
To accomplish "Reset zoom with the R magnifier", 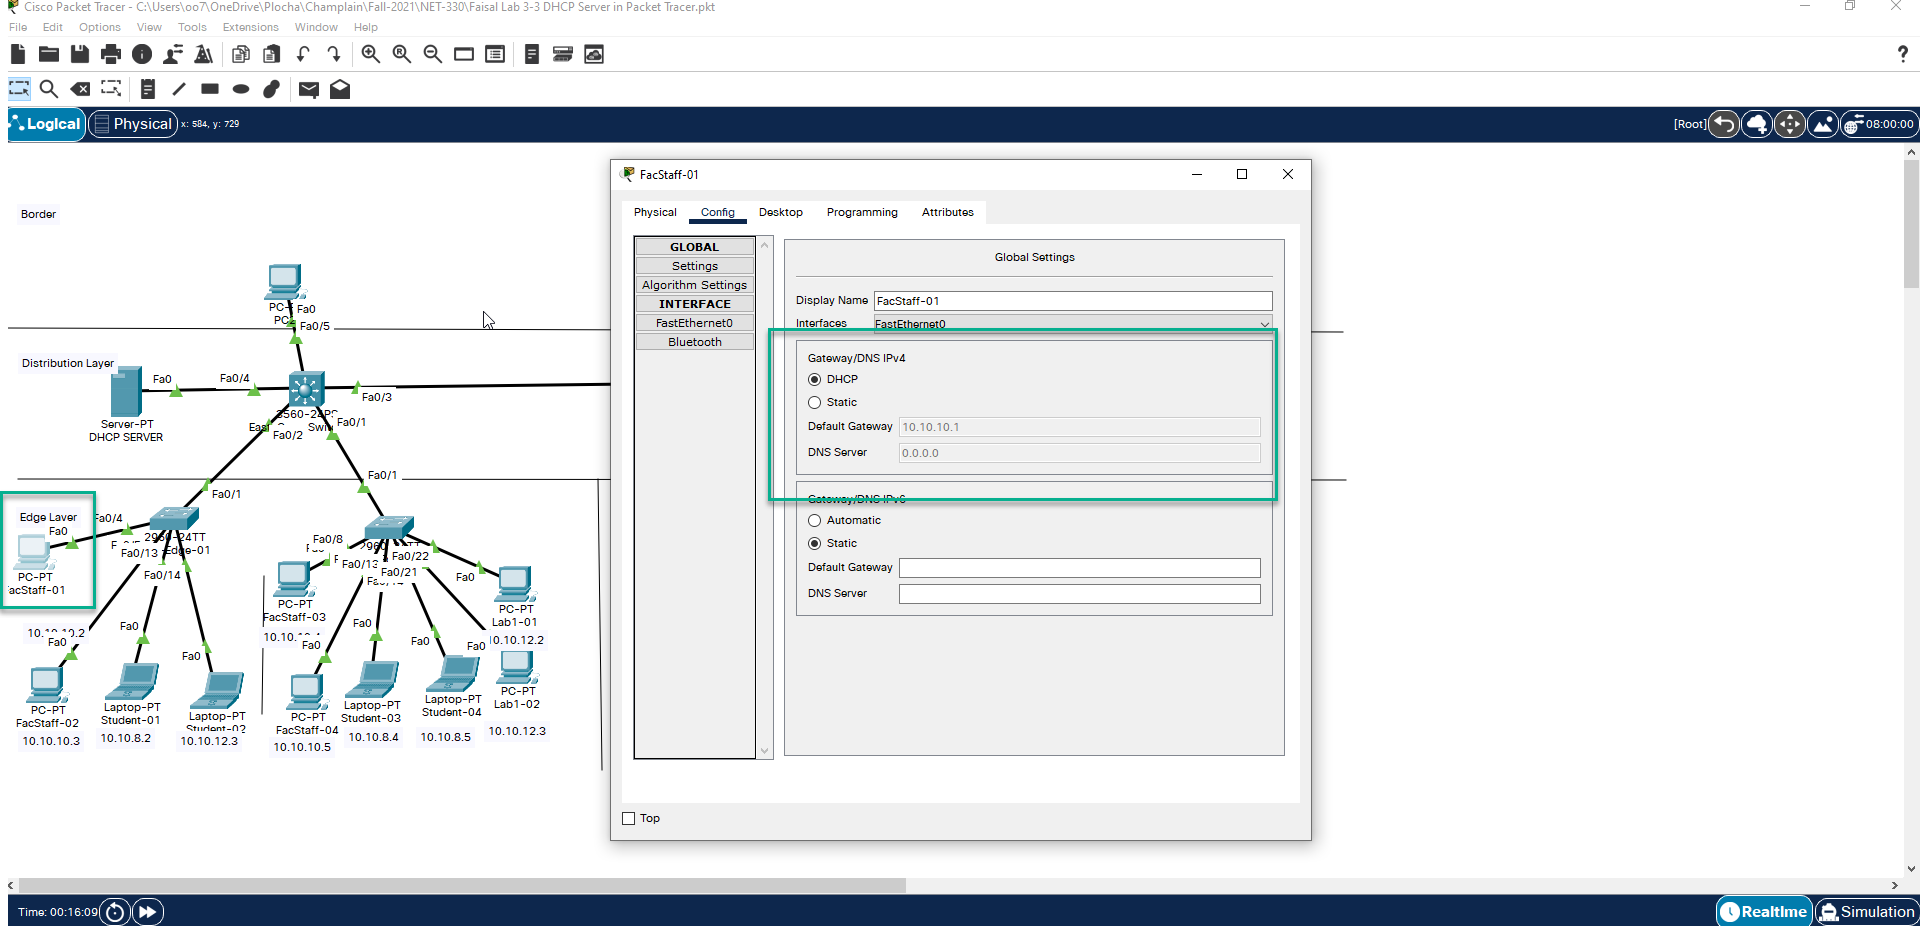I will pyautogui.click(x=402, y=54).
